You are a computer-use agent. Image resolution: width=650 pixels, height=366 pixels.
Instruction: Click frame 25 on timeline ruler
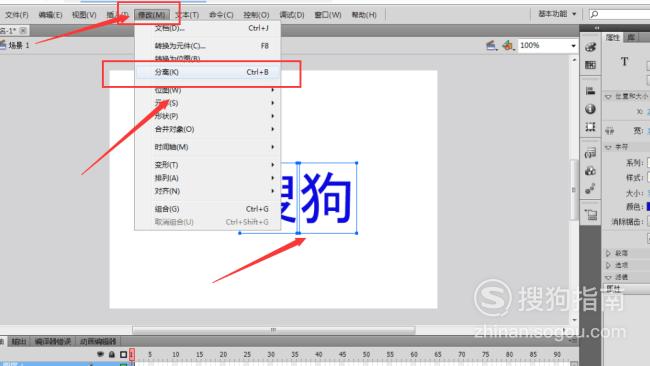pyautogui.click(x=247, y=355)
